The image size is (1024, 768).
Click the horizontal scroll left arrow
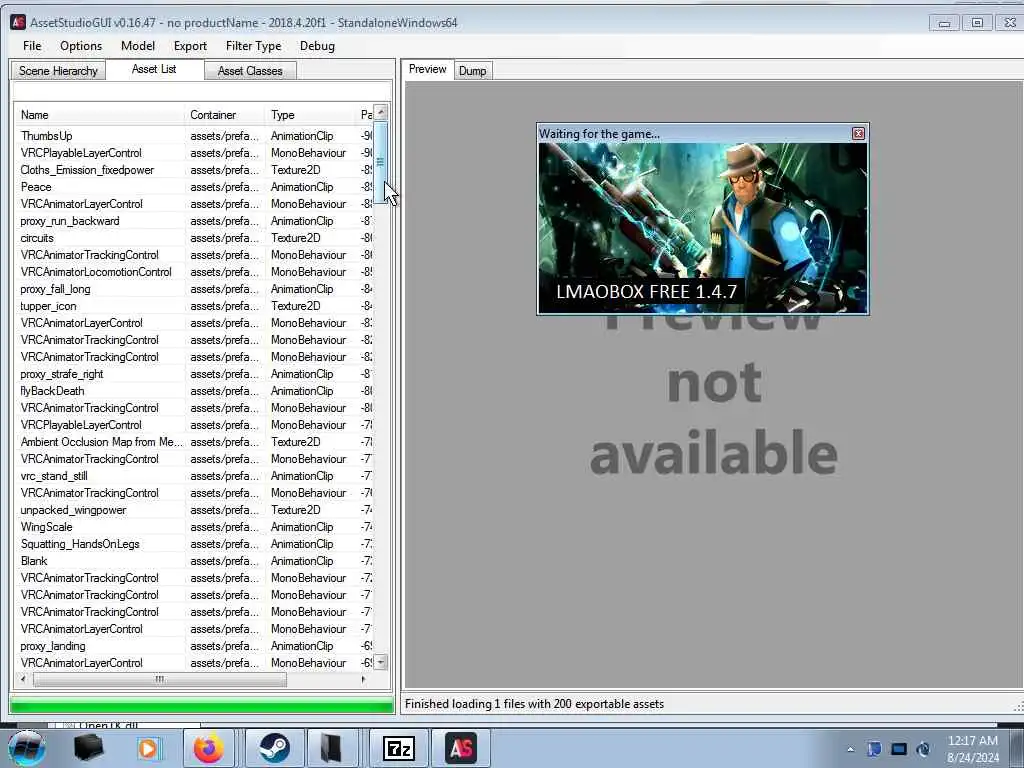24,679
